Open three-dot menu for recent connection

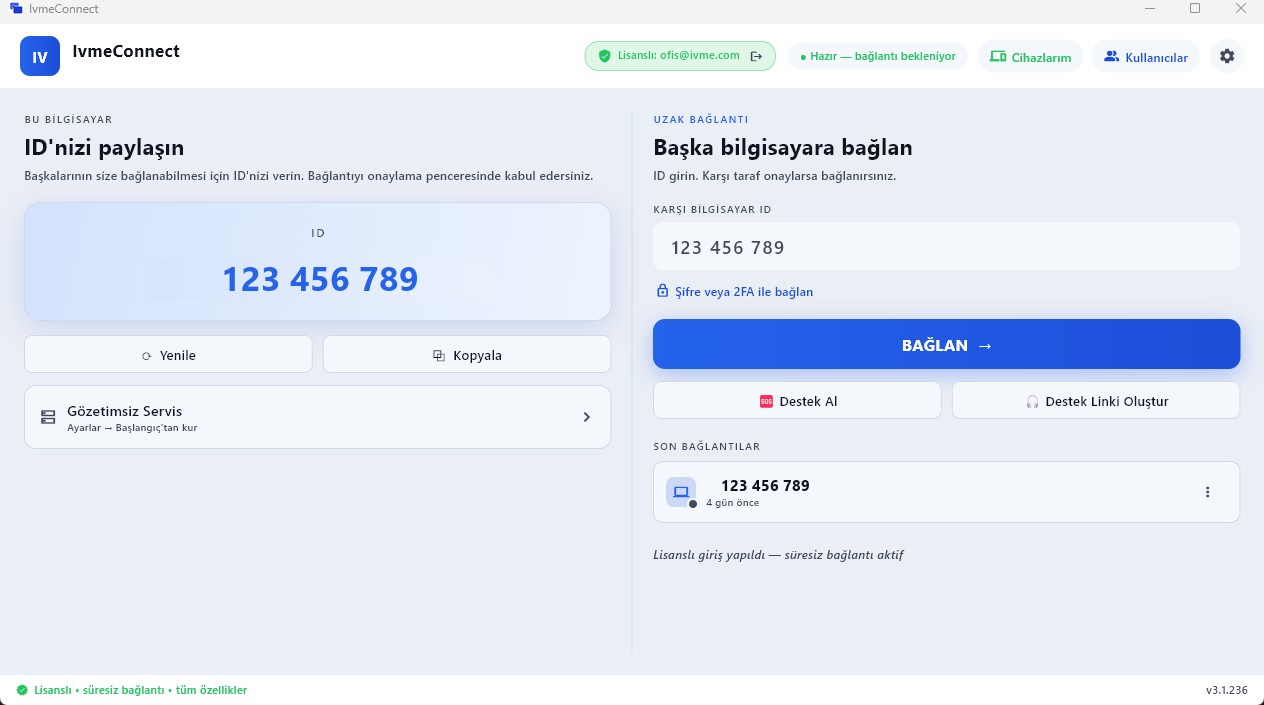click(1207, 492)
